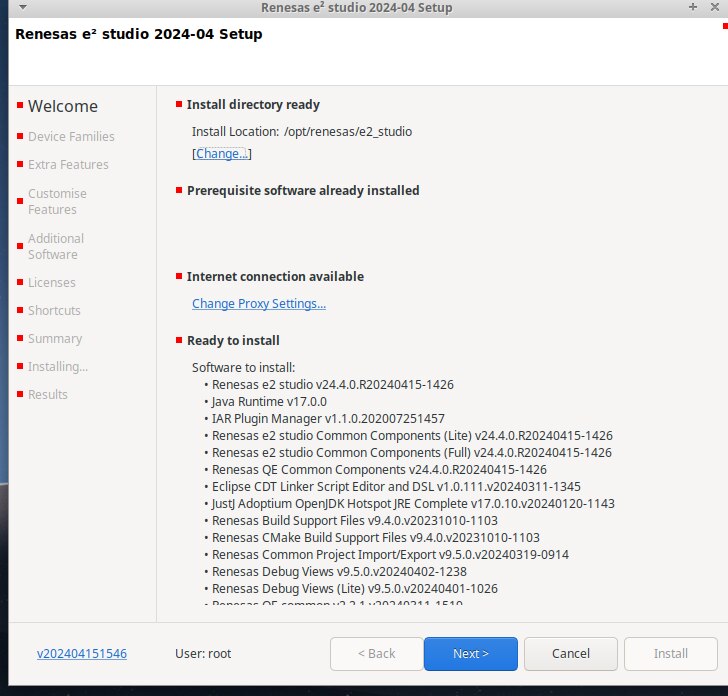Click the v202404151546 version link
This screenshot has height=696, width=728.
[x=82, y=654]
